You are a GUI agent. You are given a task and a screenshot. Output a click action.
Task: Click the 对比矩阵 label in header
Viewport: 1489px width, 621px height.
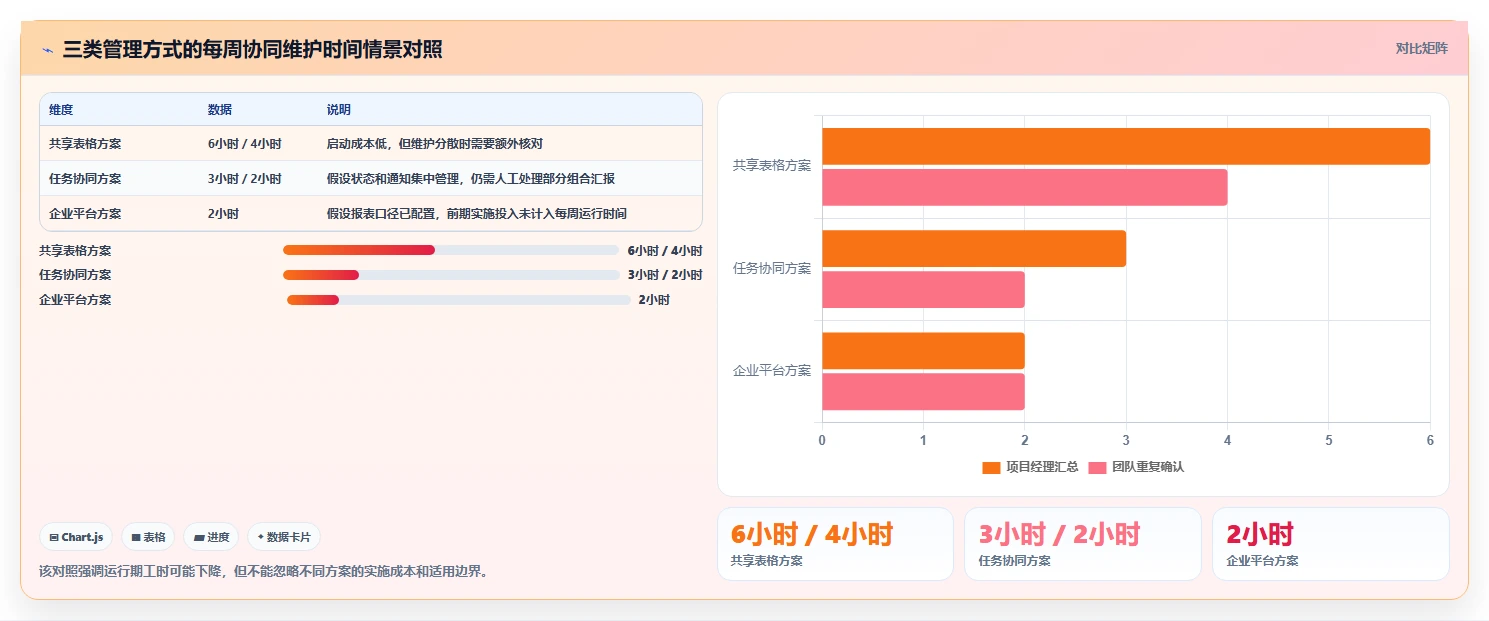coord(1421,48)
